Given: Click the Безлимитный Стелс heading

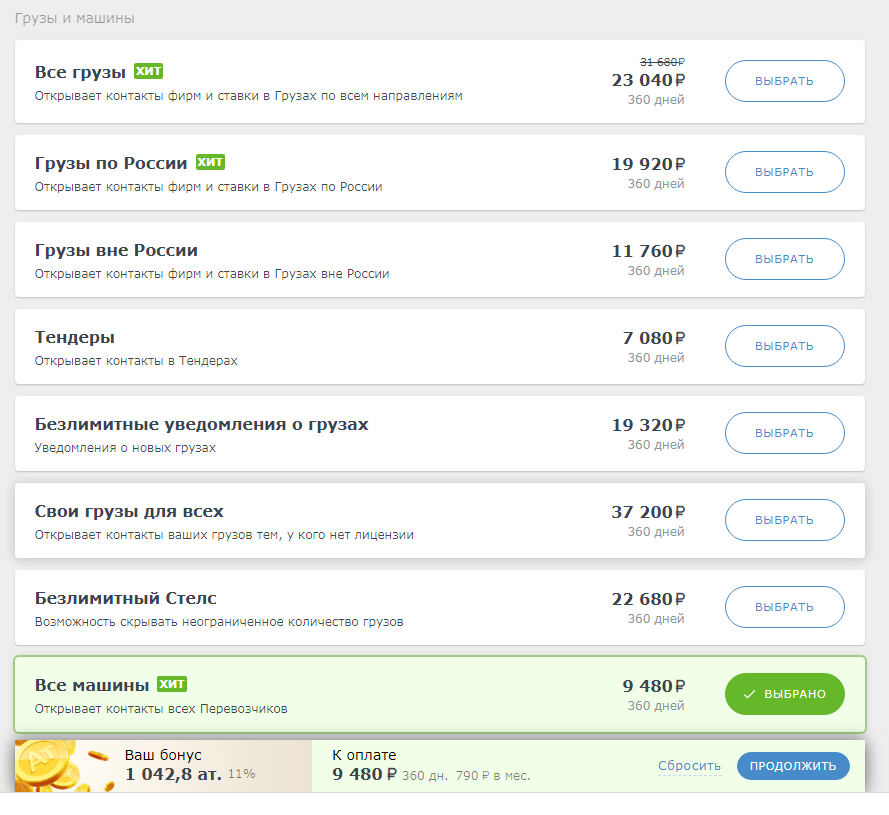Looking at the screenshot, I should click(126, 598).
